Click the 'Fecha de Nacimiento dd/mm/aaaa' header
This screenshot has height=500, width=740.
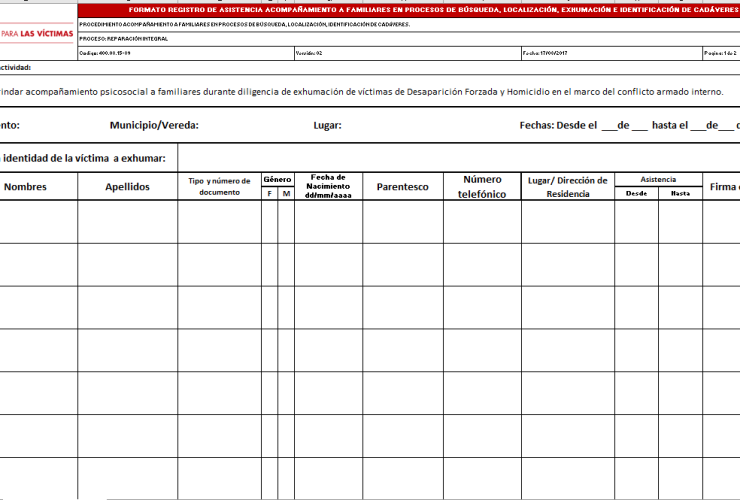click(x=328, y=186)
